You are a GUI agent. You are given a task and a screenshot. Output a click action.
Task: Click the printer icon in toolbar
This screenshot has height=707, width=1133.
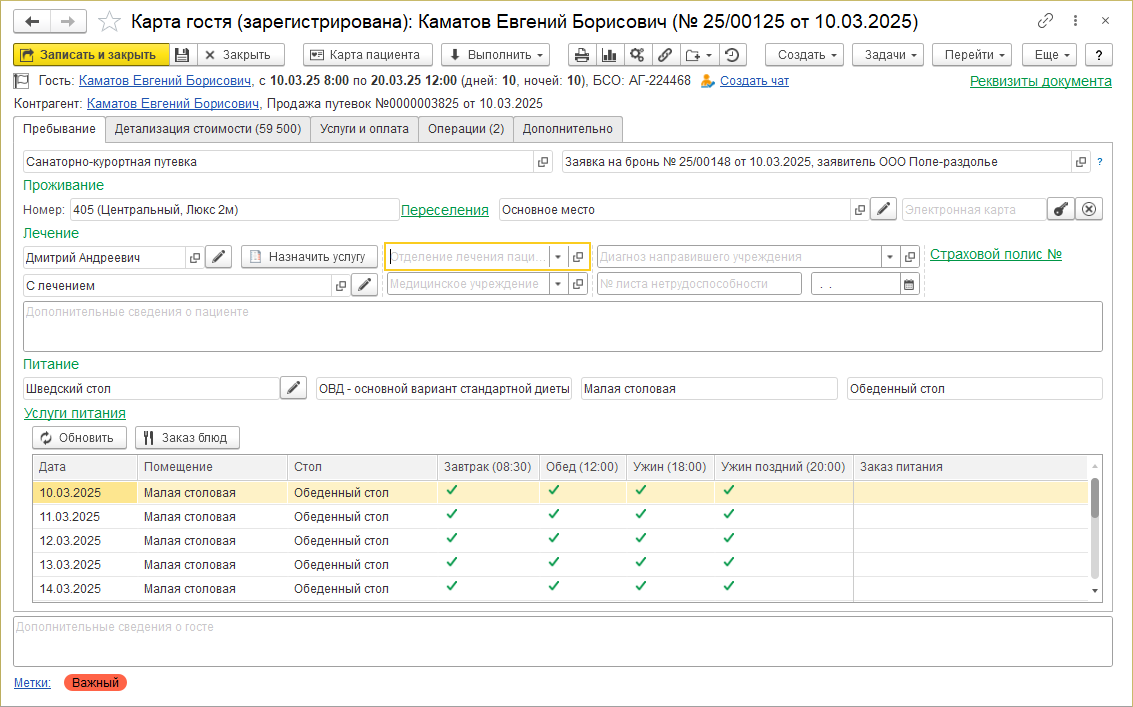pyautogui.click(x=582, y=55)
